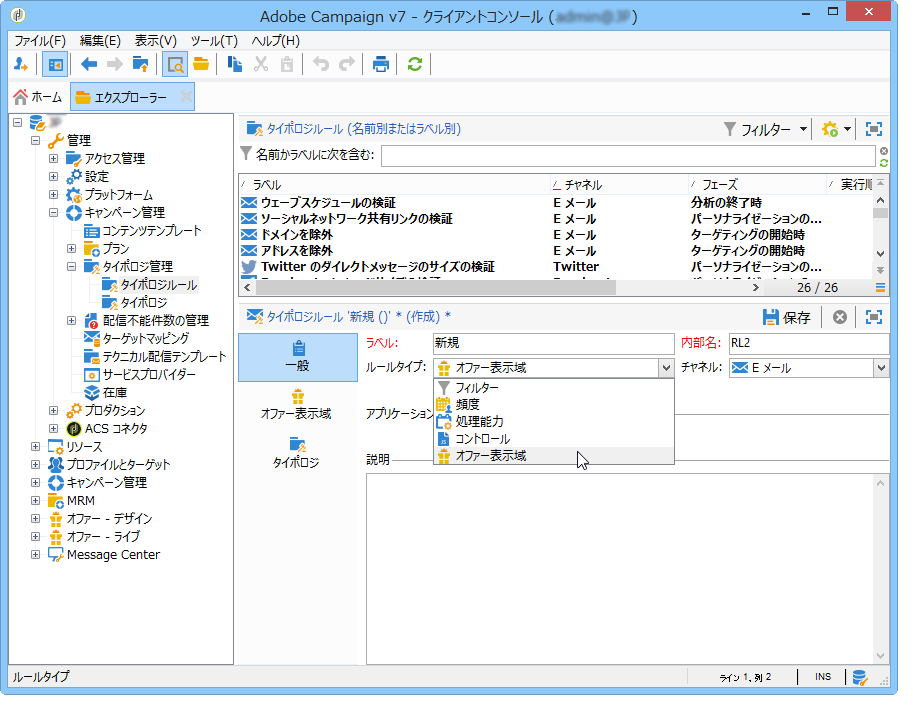Image resolution: width=913 pixels, height=709 pixels.
Task: Clear the filter field with grey X icon
Action: (884, 151)
